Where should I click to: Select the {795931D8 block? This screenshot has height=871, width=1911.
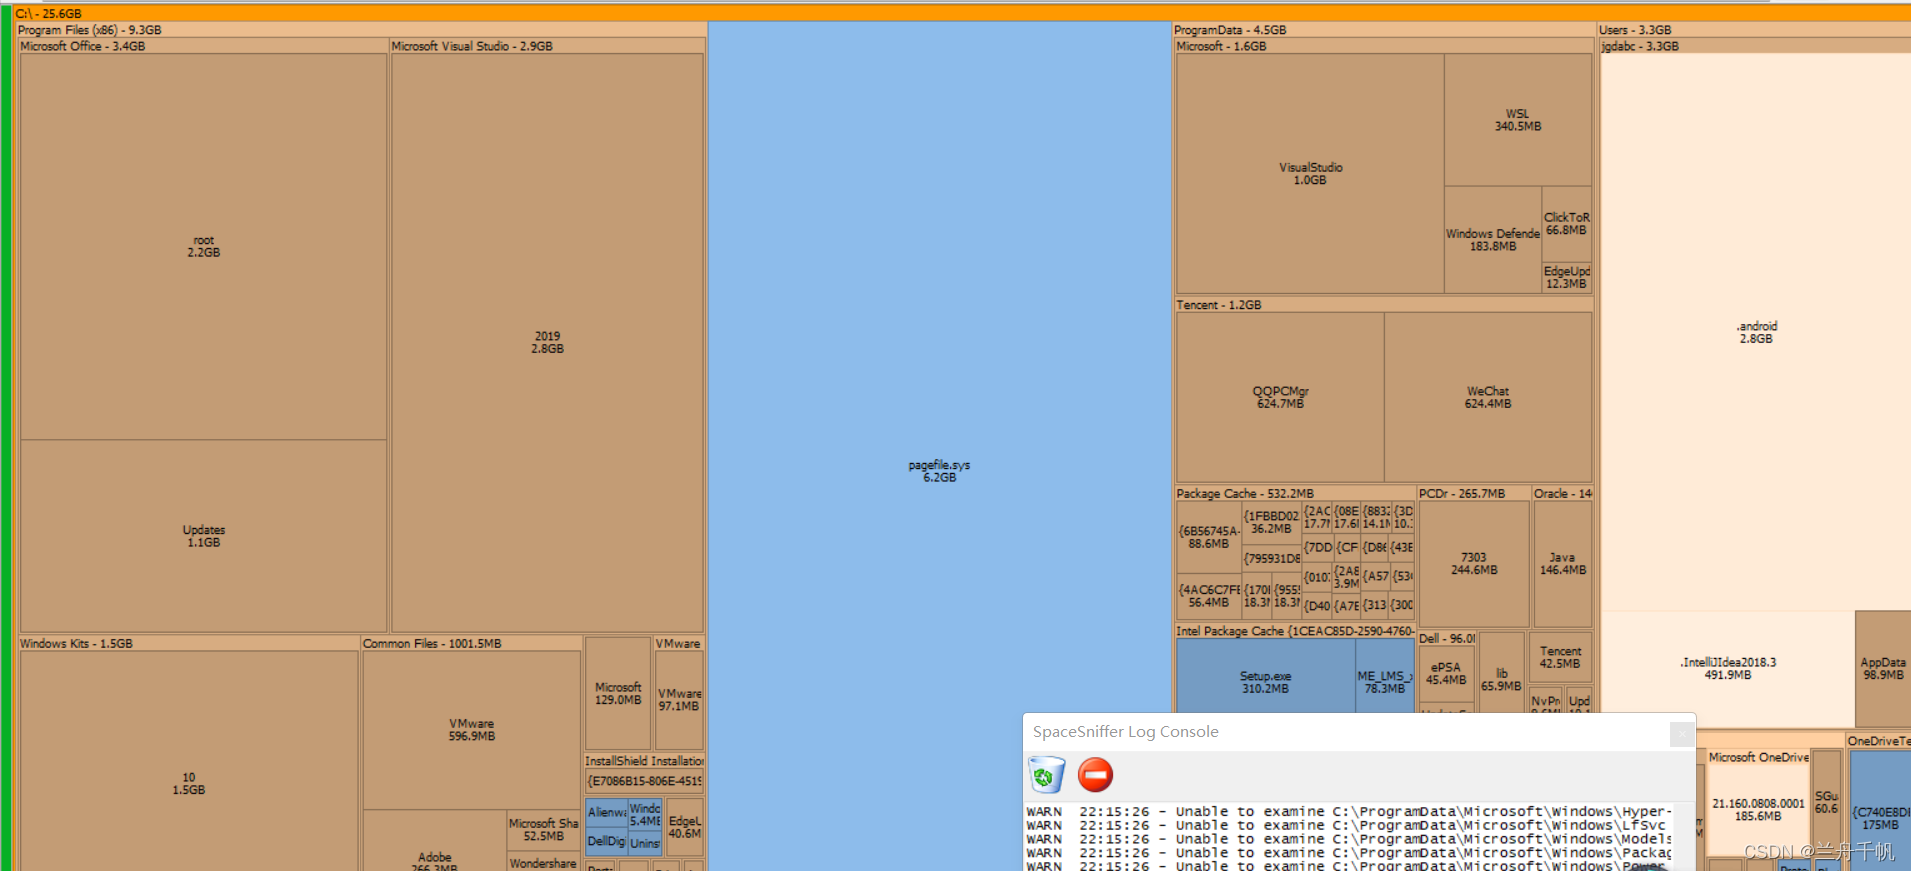1271,558
